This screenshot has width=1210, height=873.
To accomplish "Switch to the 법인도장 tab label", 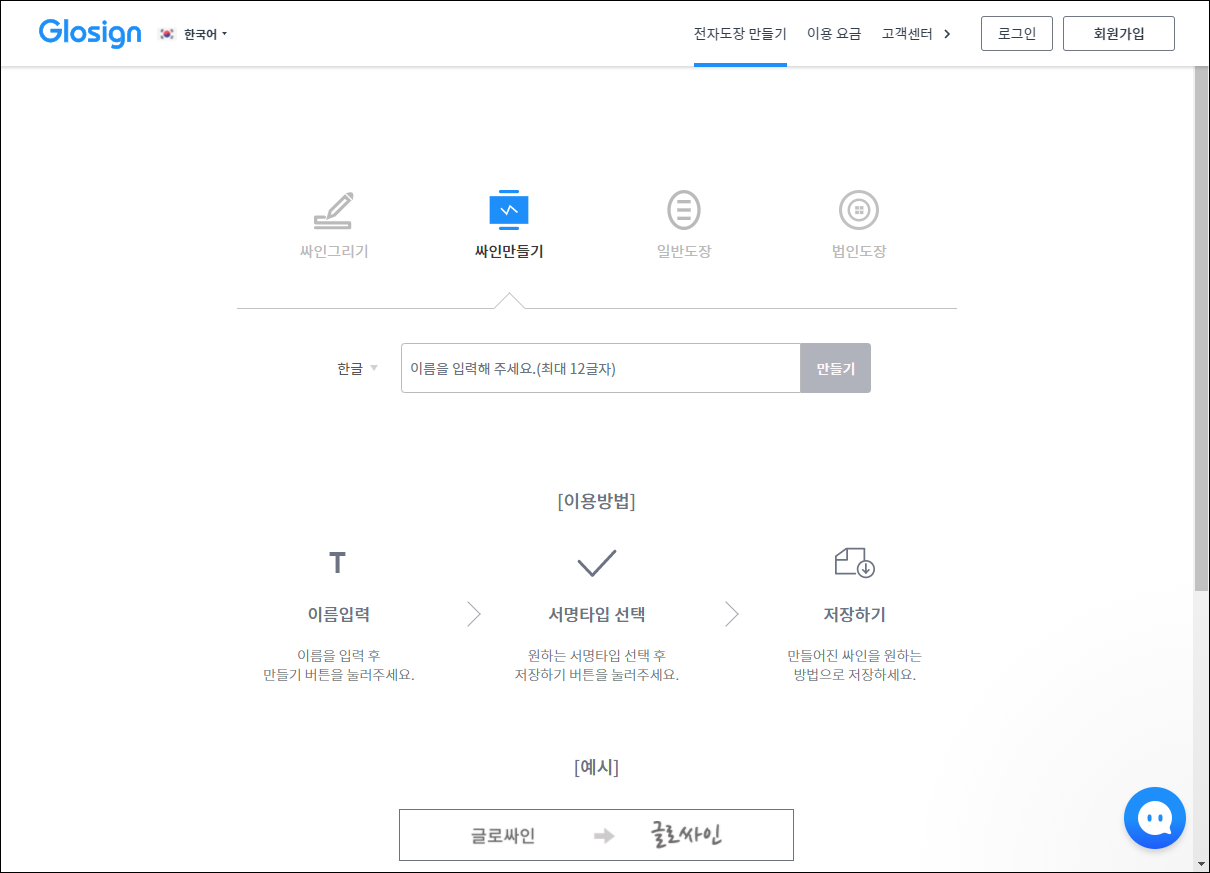I will pyautogui.click(x=859, y=252).
